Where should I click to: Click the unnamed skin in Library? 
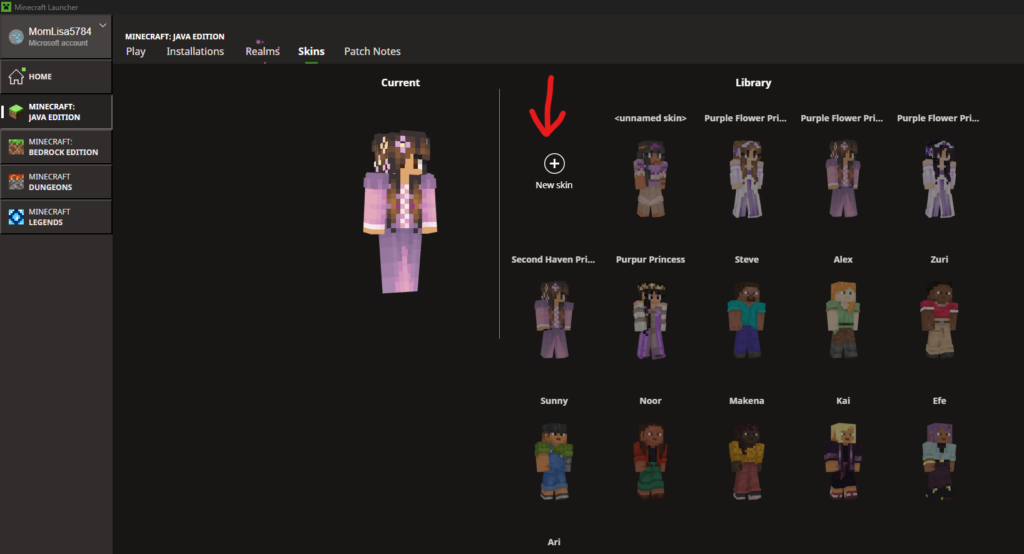[650, 178]
